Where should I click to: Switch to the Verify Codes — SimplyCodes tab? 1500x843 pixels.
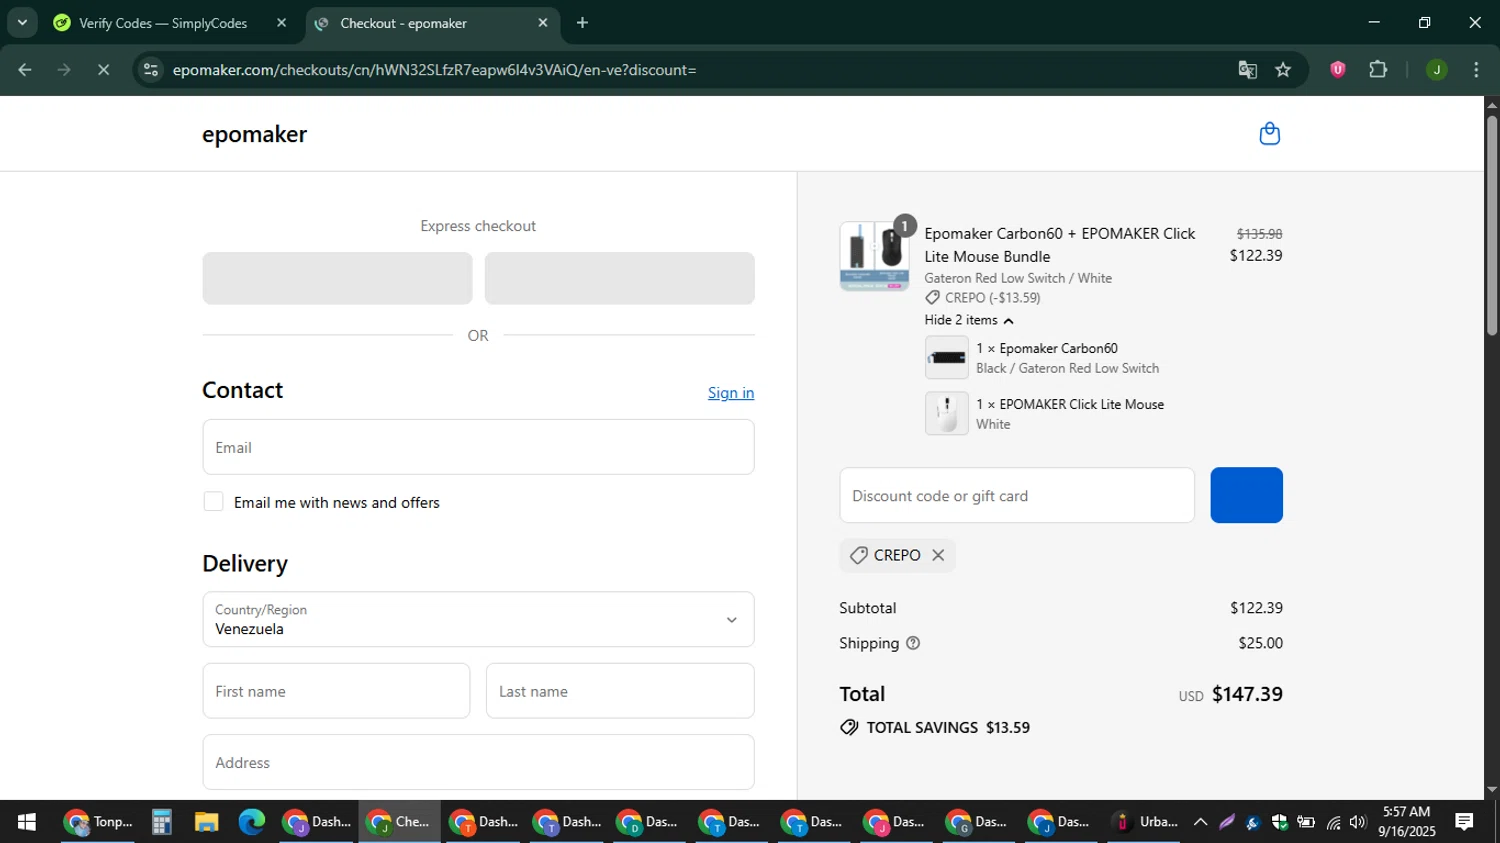coord(162,23)
